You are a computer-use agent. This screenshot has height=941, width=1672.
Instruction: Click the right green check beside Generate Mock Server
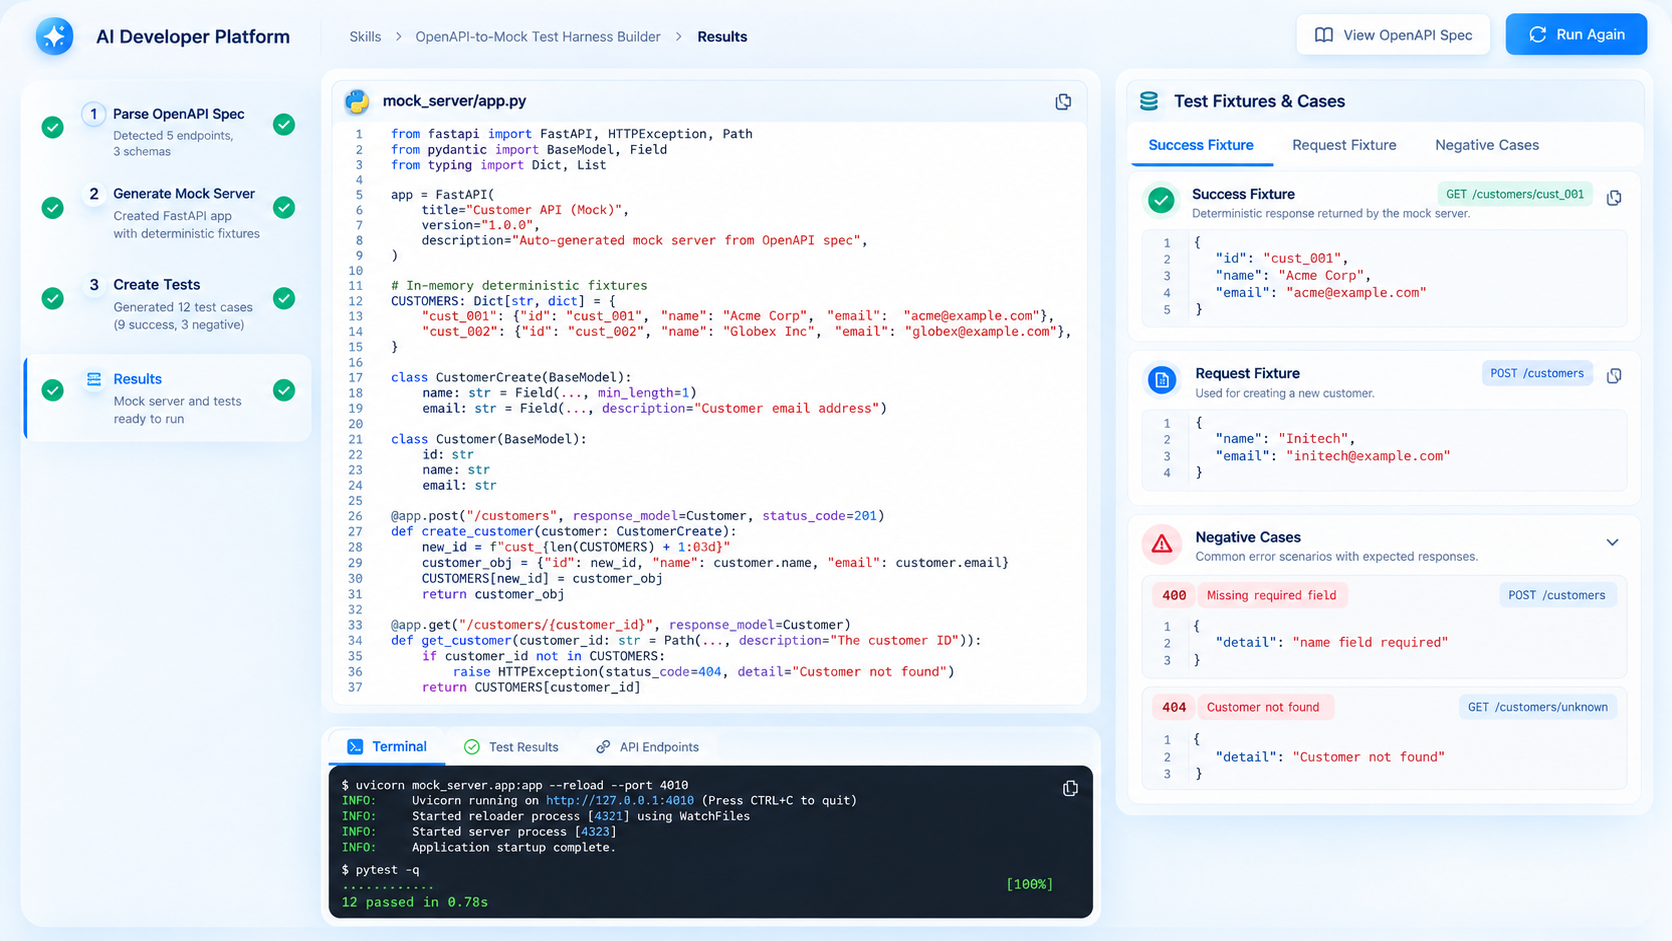[284, 207]
